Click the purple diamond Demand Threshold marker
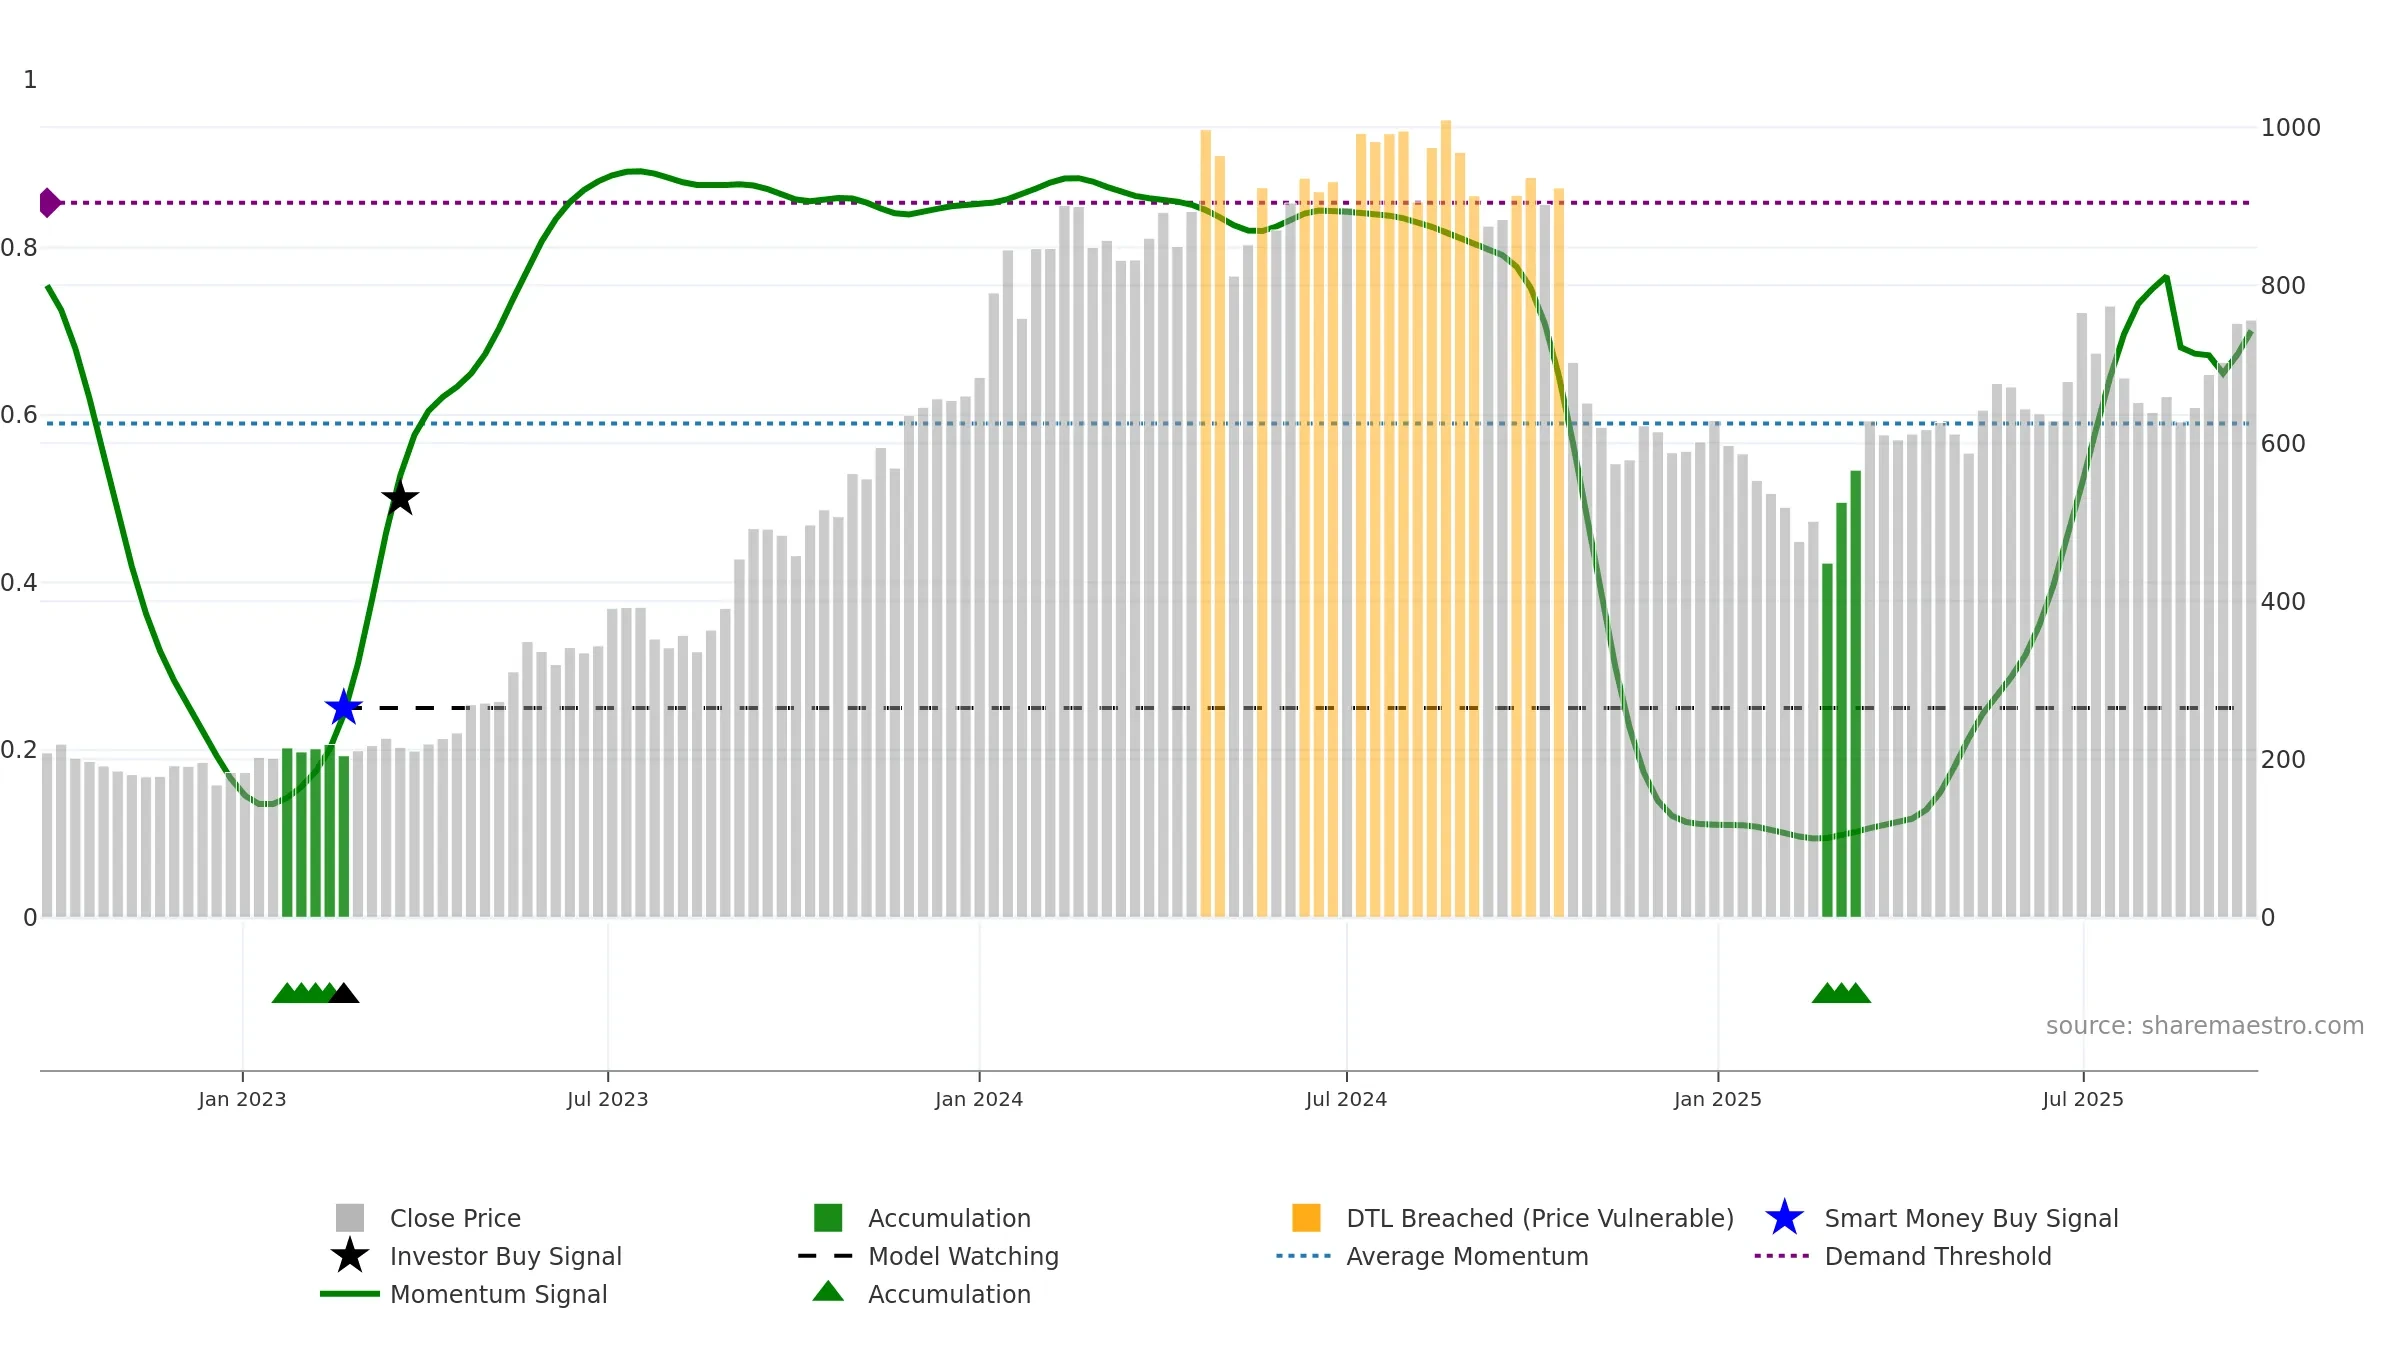2400x1350 pixels. (x=49, y=203)
